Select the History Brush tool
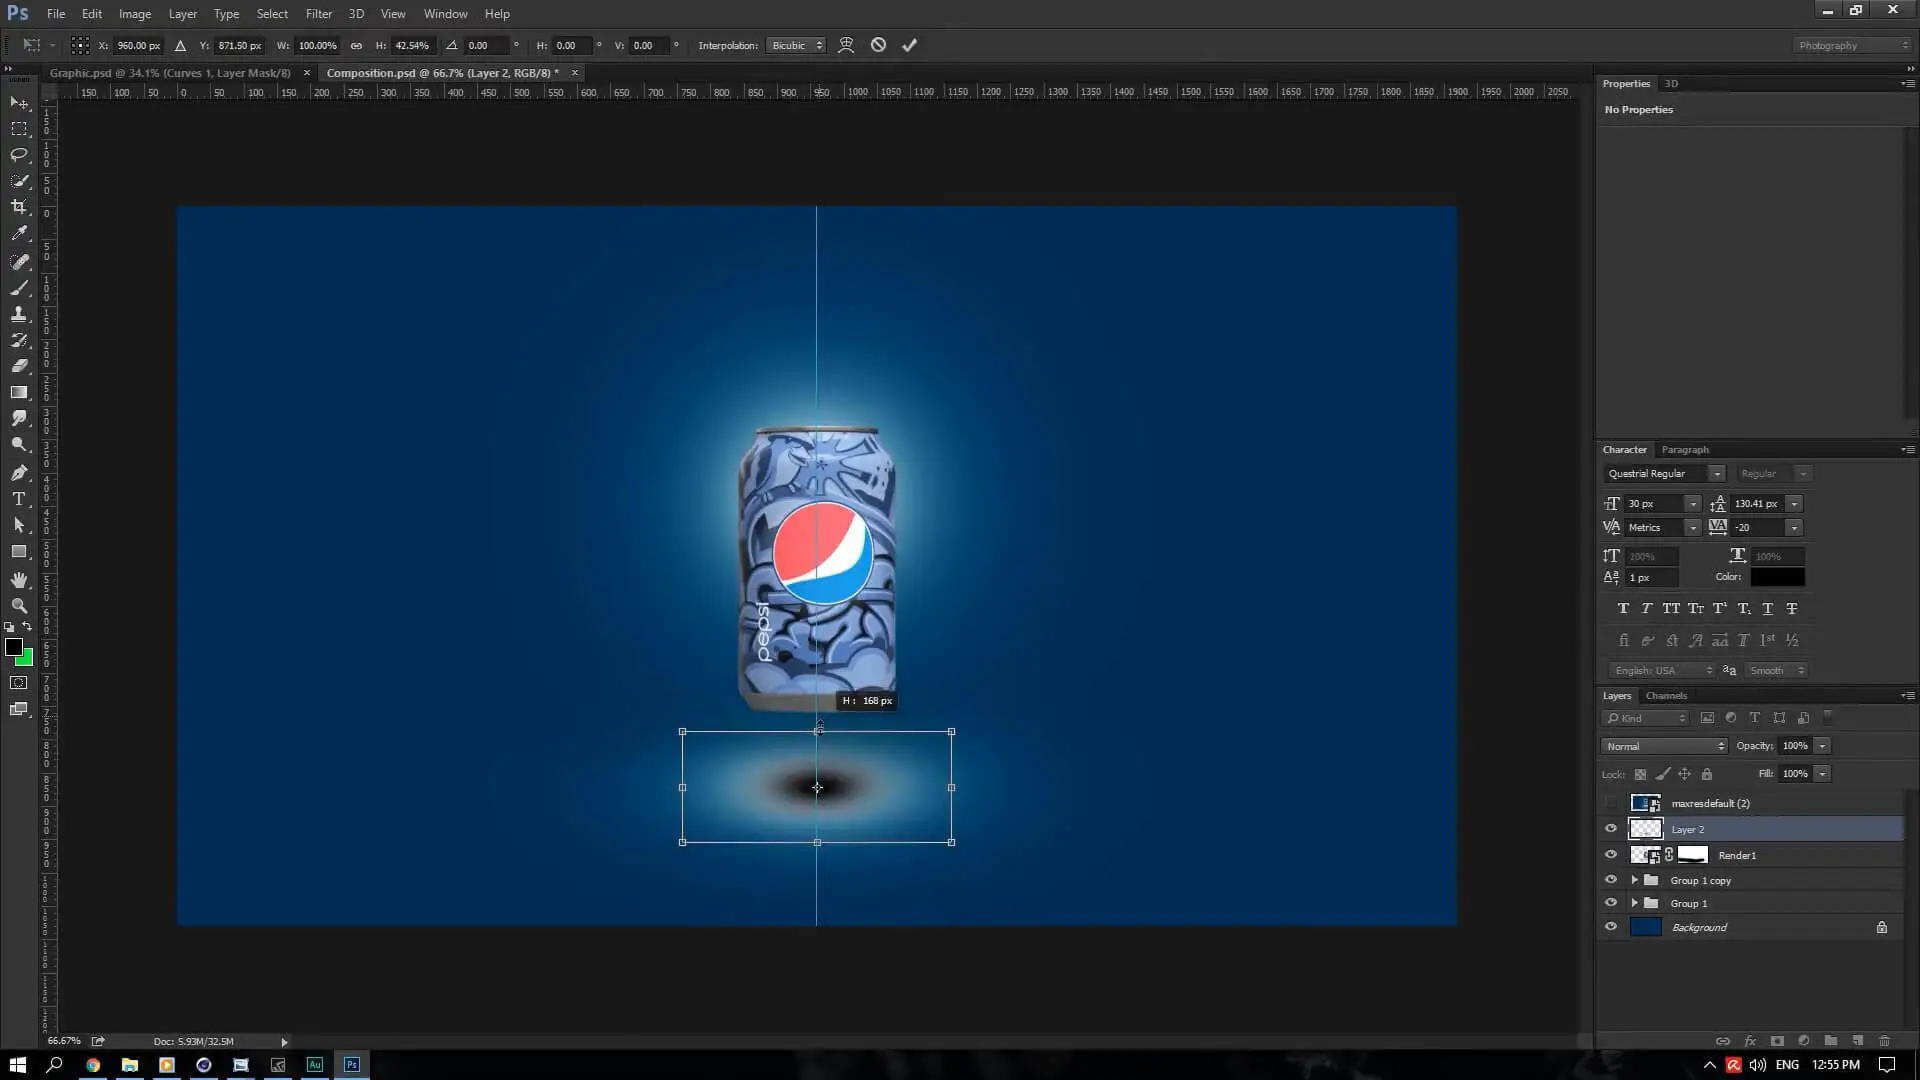This screenshot has width=1920, height=1080. coord(19,340)
